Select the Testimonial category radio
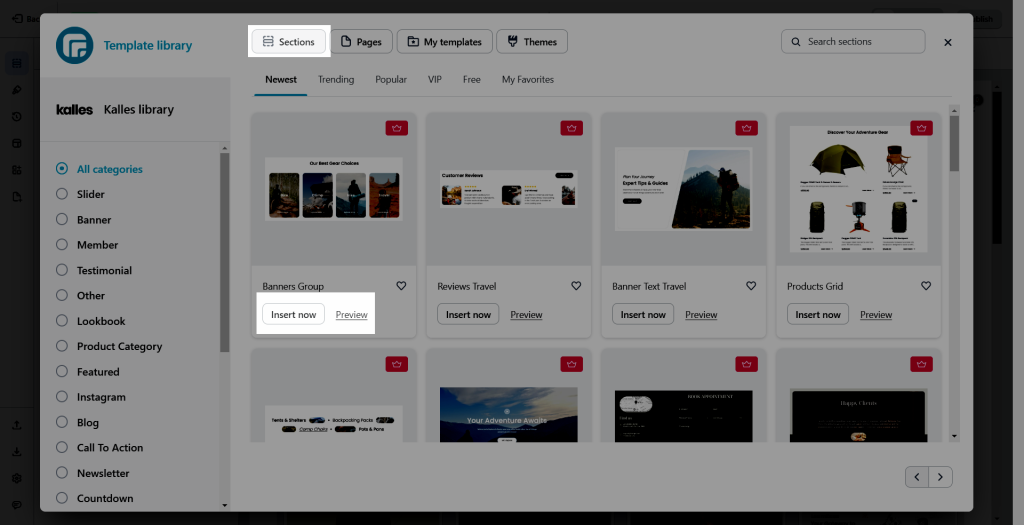This screenshot has width=1024, height=525. [62, 270]
